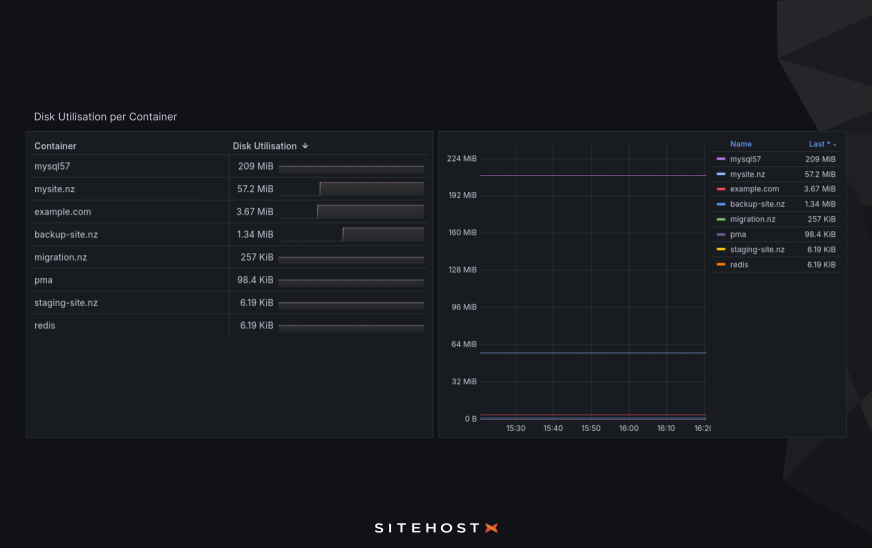Image resolution: width=872 pixels, height=548 pixels.
Task: Click the pma legend color marker
Action: (x=721, y=234)
